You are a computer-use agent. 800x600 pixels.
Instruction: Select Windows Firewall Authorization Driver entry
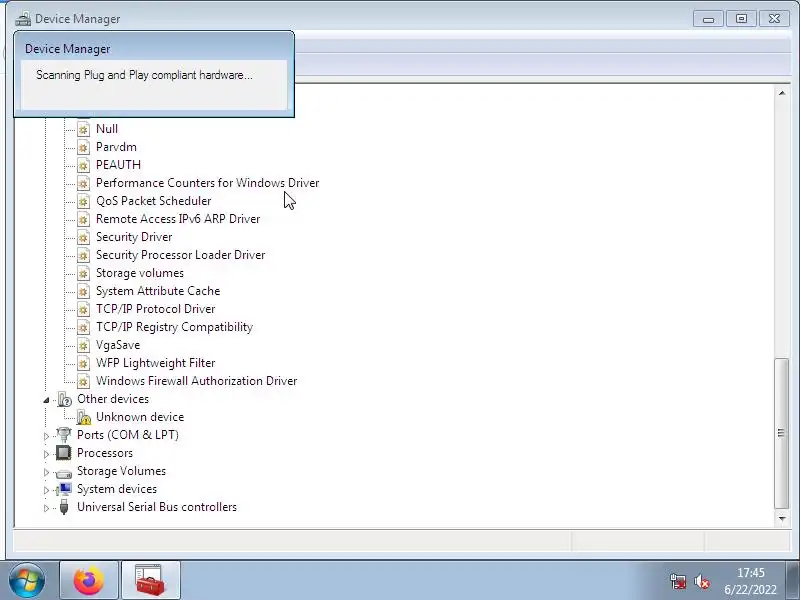(196, 381)
